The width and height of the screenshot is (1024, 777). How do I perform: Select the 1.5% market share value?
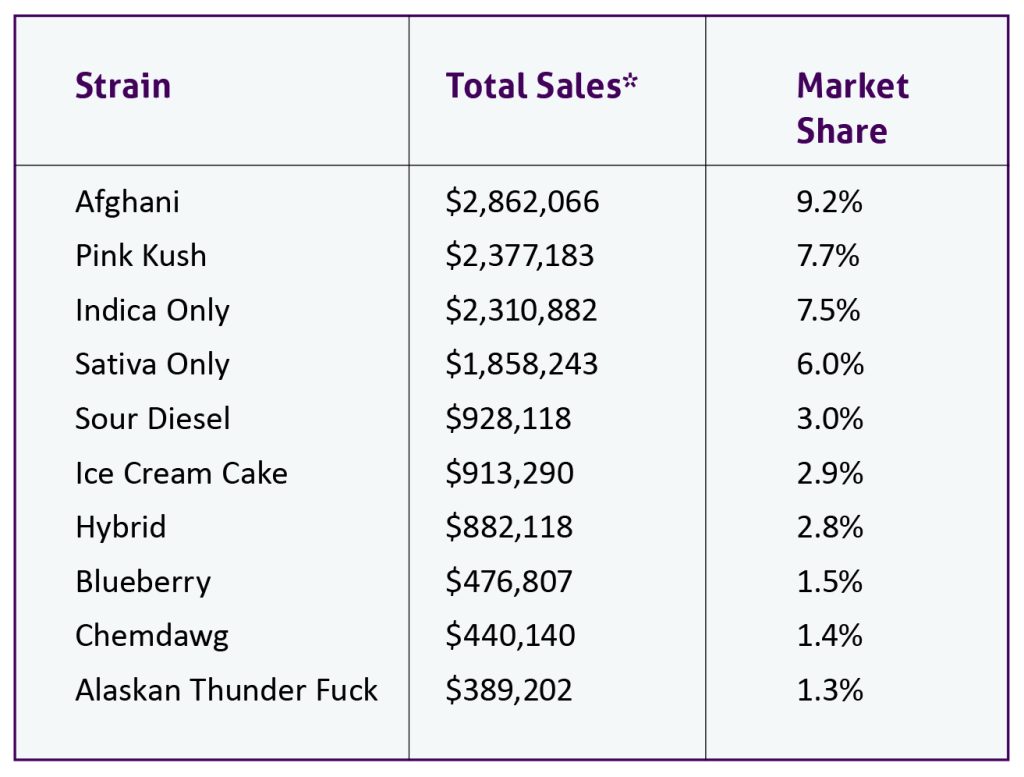pos(829,581)
